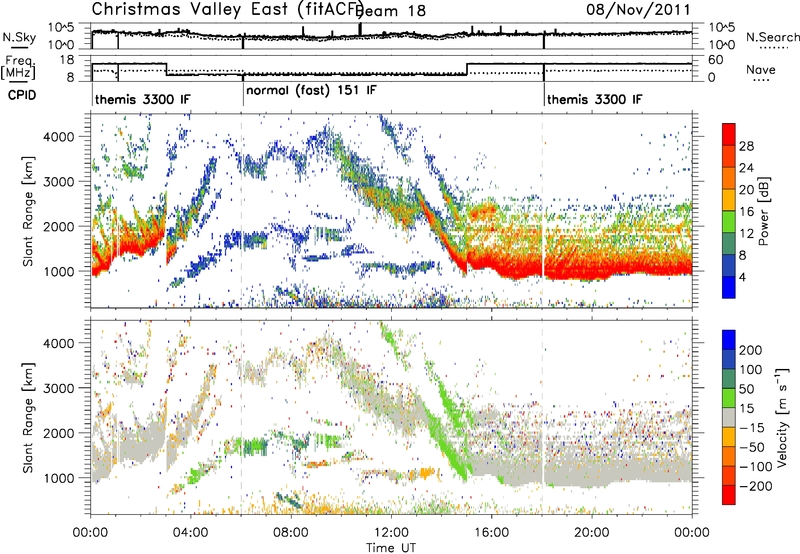
Task: Click the red bottom segment of the Velocity color bar
Action: point(729,495)
